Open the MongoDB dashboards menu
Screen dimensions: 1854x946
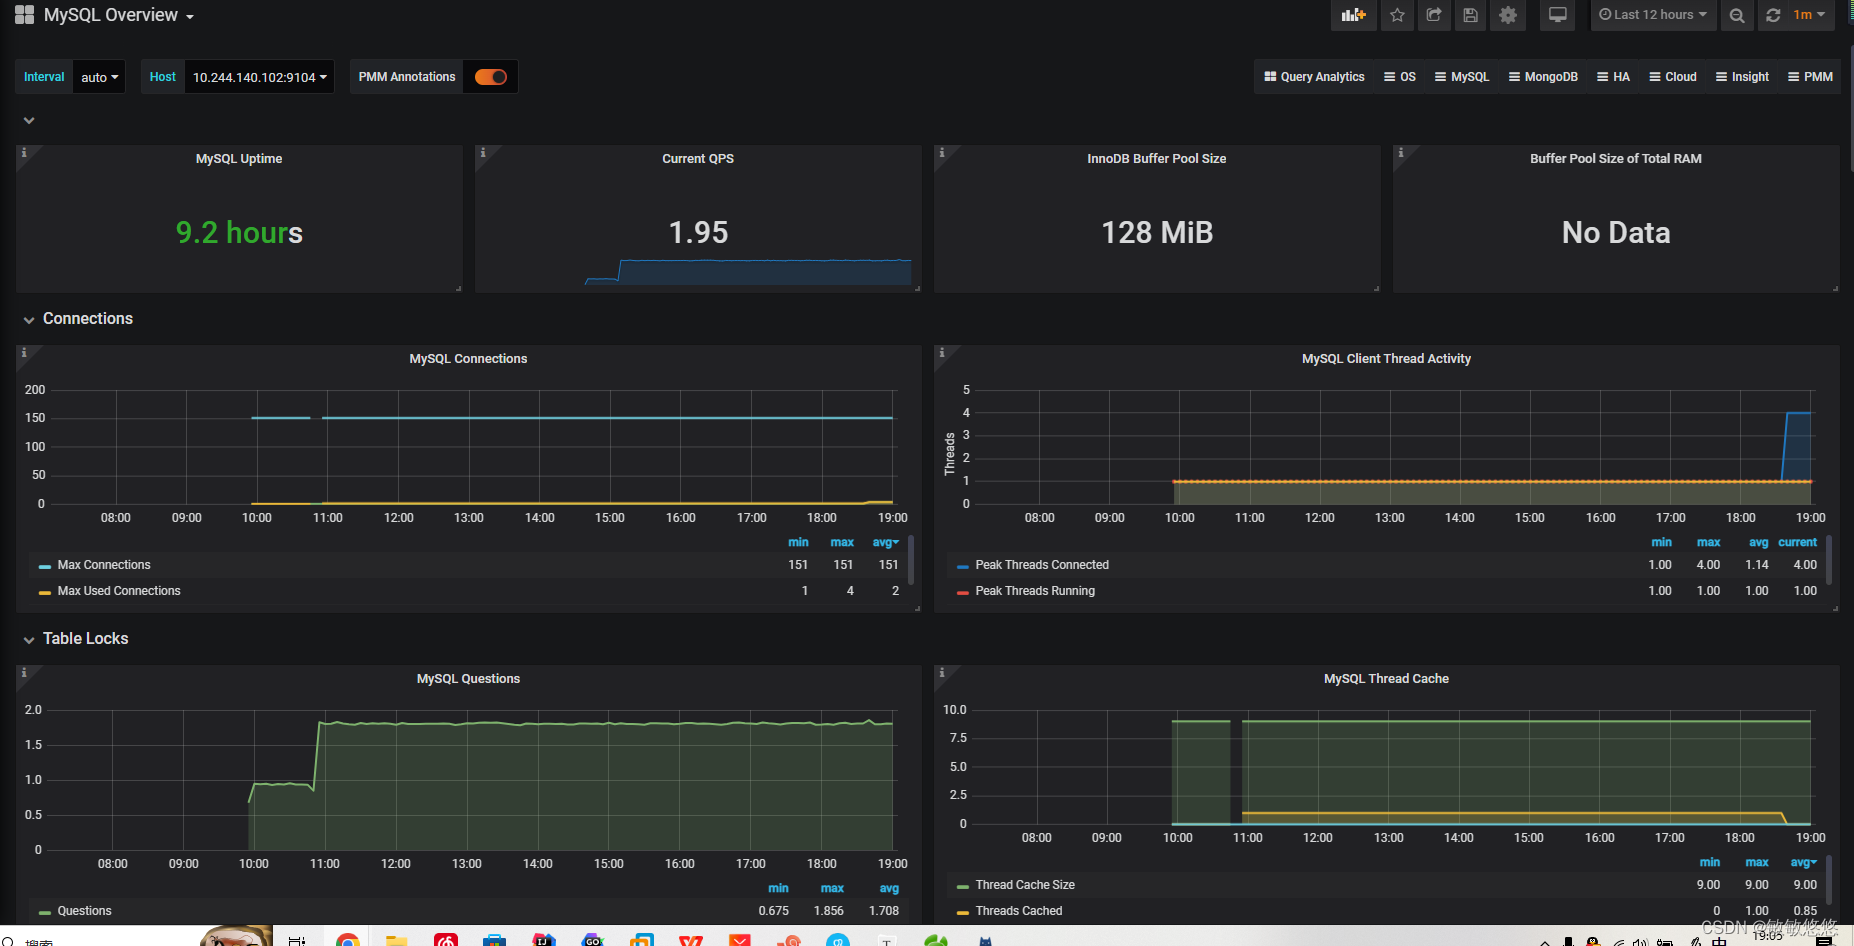pos(1543,77)
